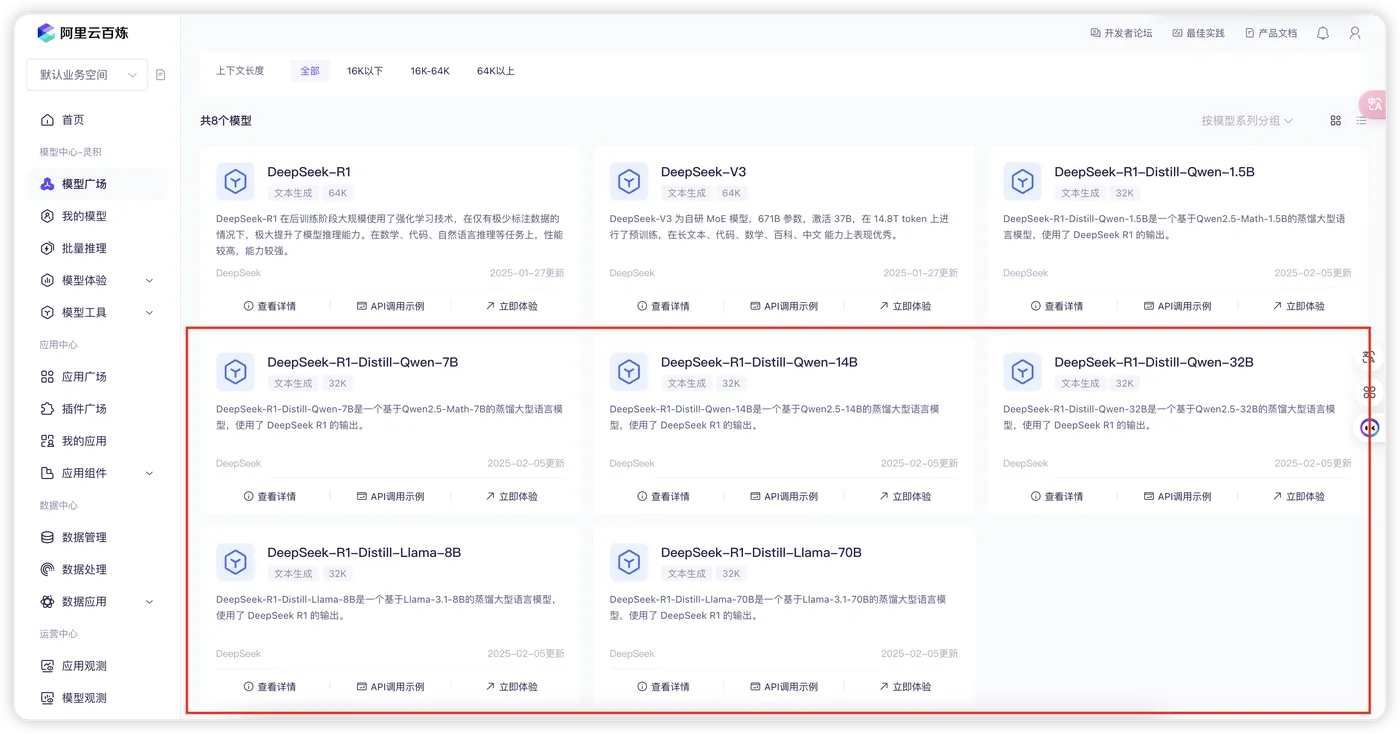Switch to list view layout
The height and width of the screenshot is (734, 1400).
click(1361, 121)
